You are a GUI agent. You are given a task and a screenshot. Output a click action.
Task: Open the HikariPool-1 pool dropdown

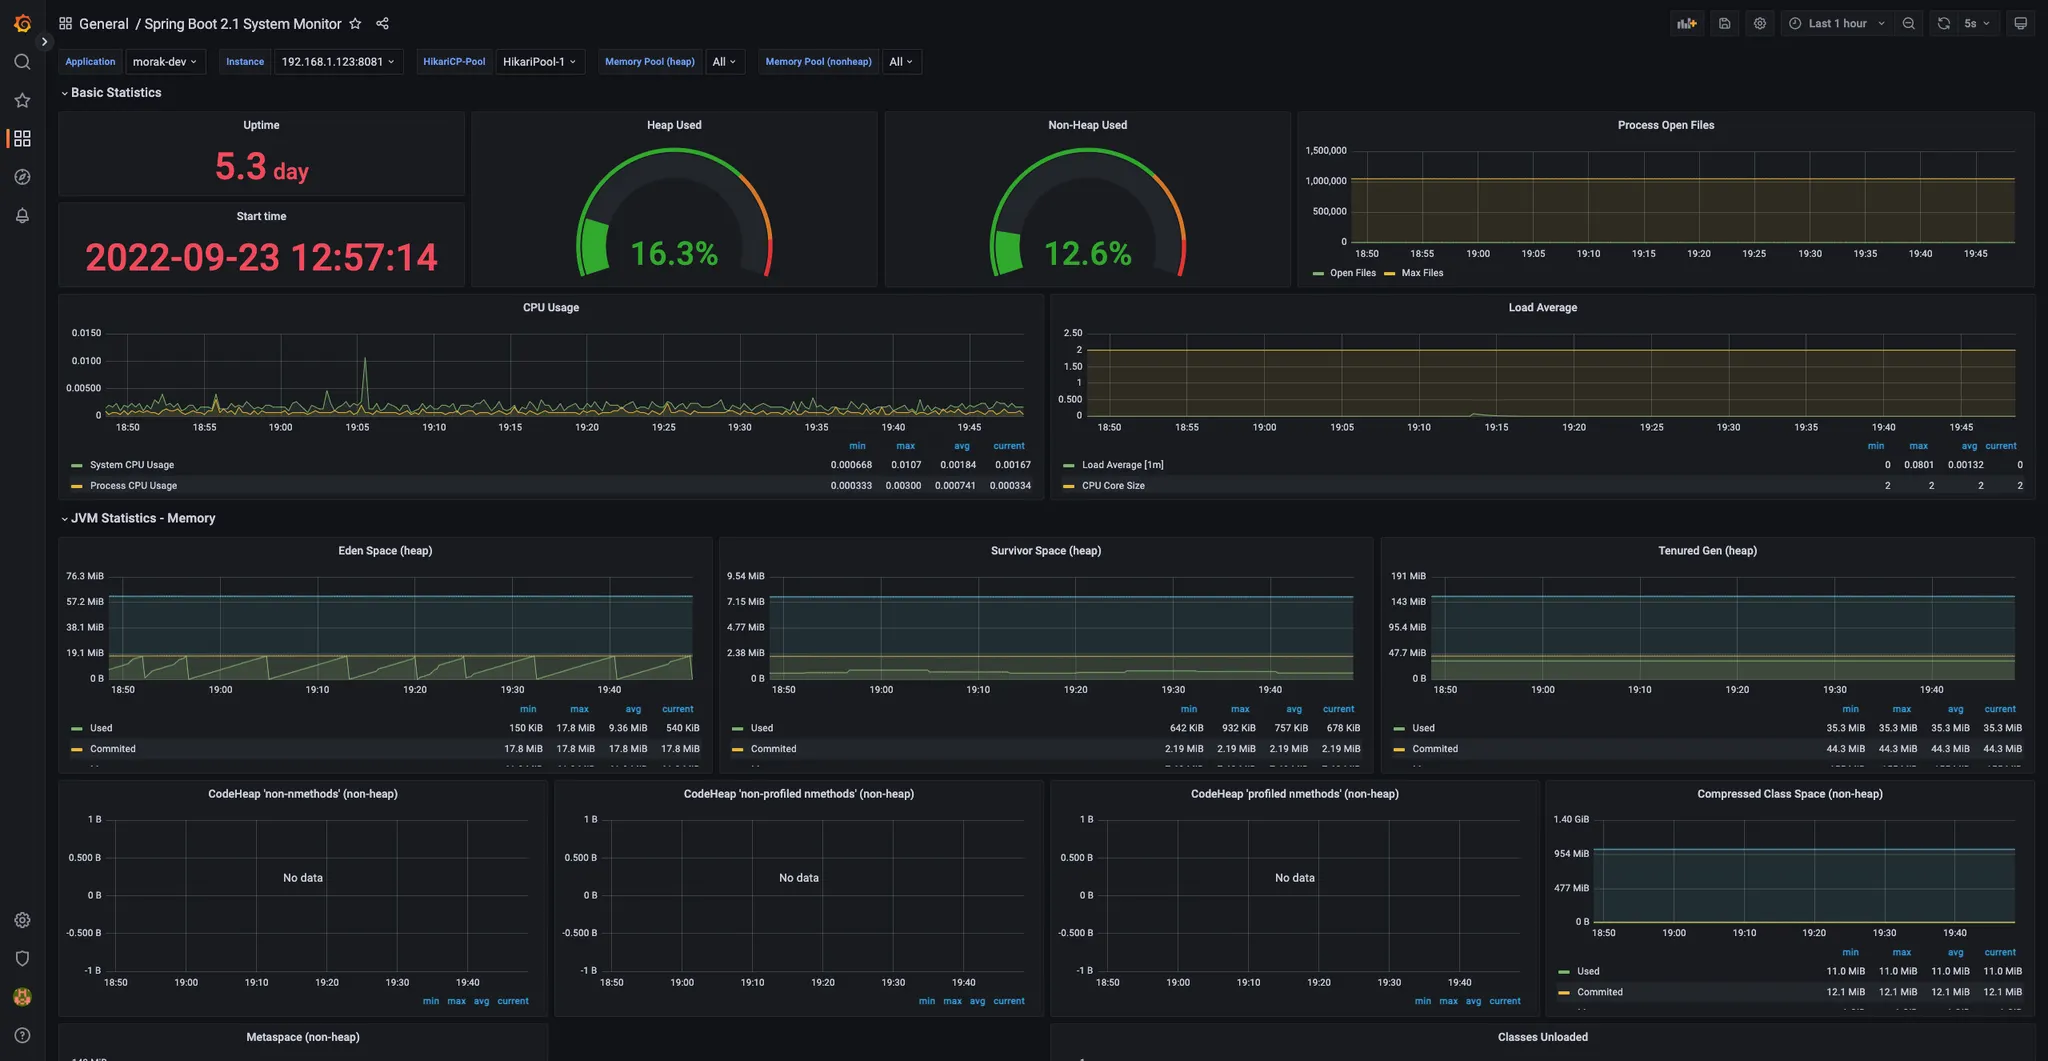pos(539,62)
